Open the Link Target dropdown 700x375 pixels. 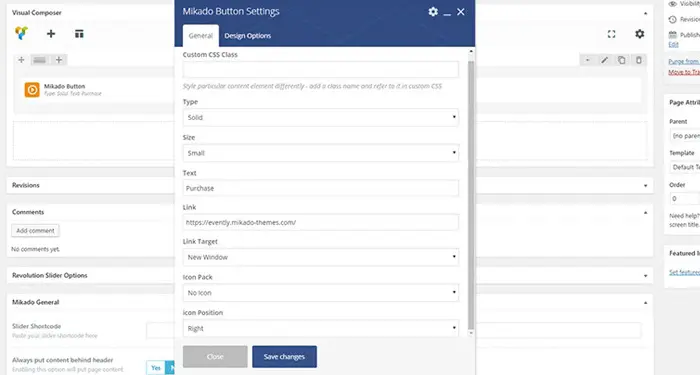coord(321,257)
